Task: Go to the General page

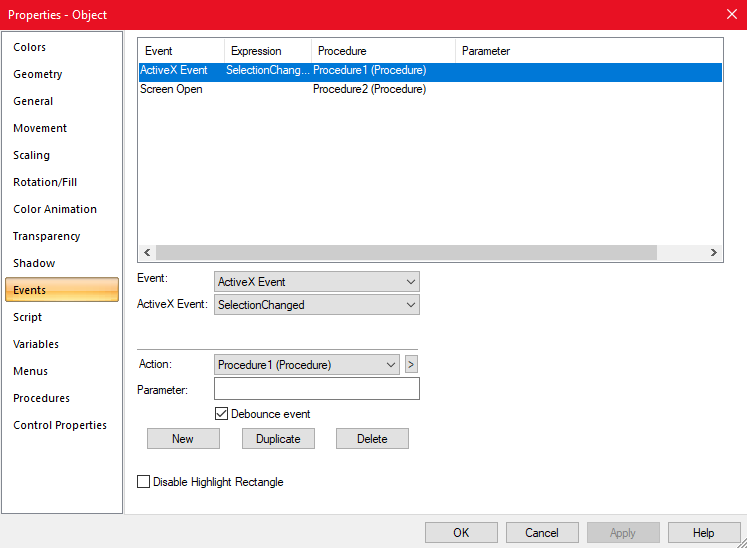Action: pos(33,101)
